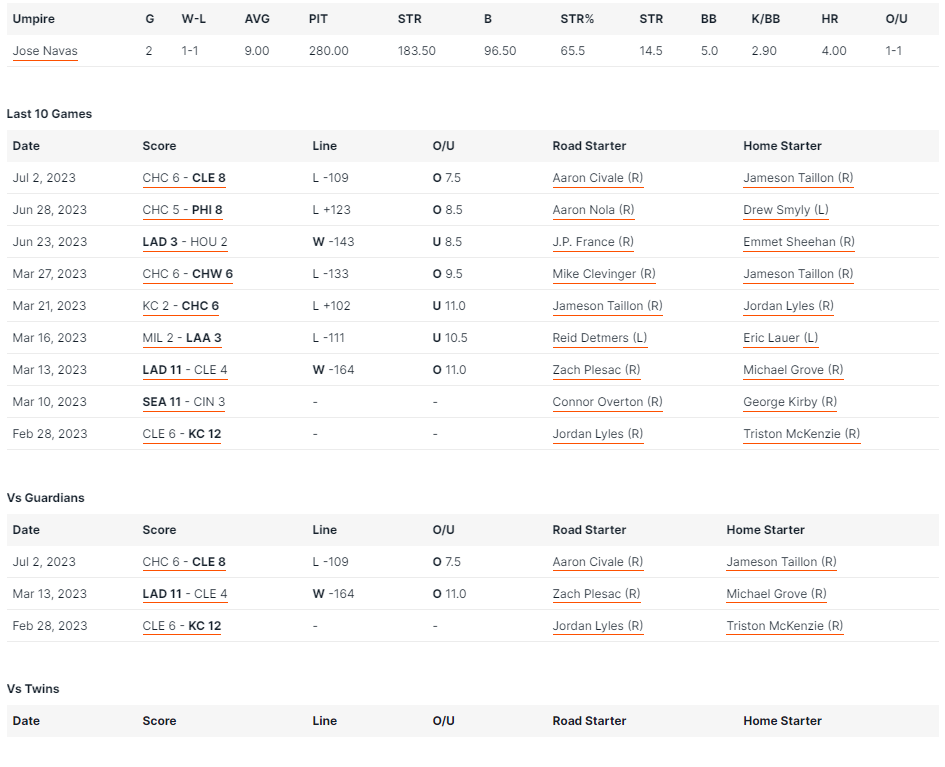Click the Vs Guardians heading
This screenshot has width=945, height=767.
point(46,498)
